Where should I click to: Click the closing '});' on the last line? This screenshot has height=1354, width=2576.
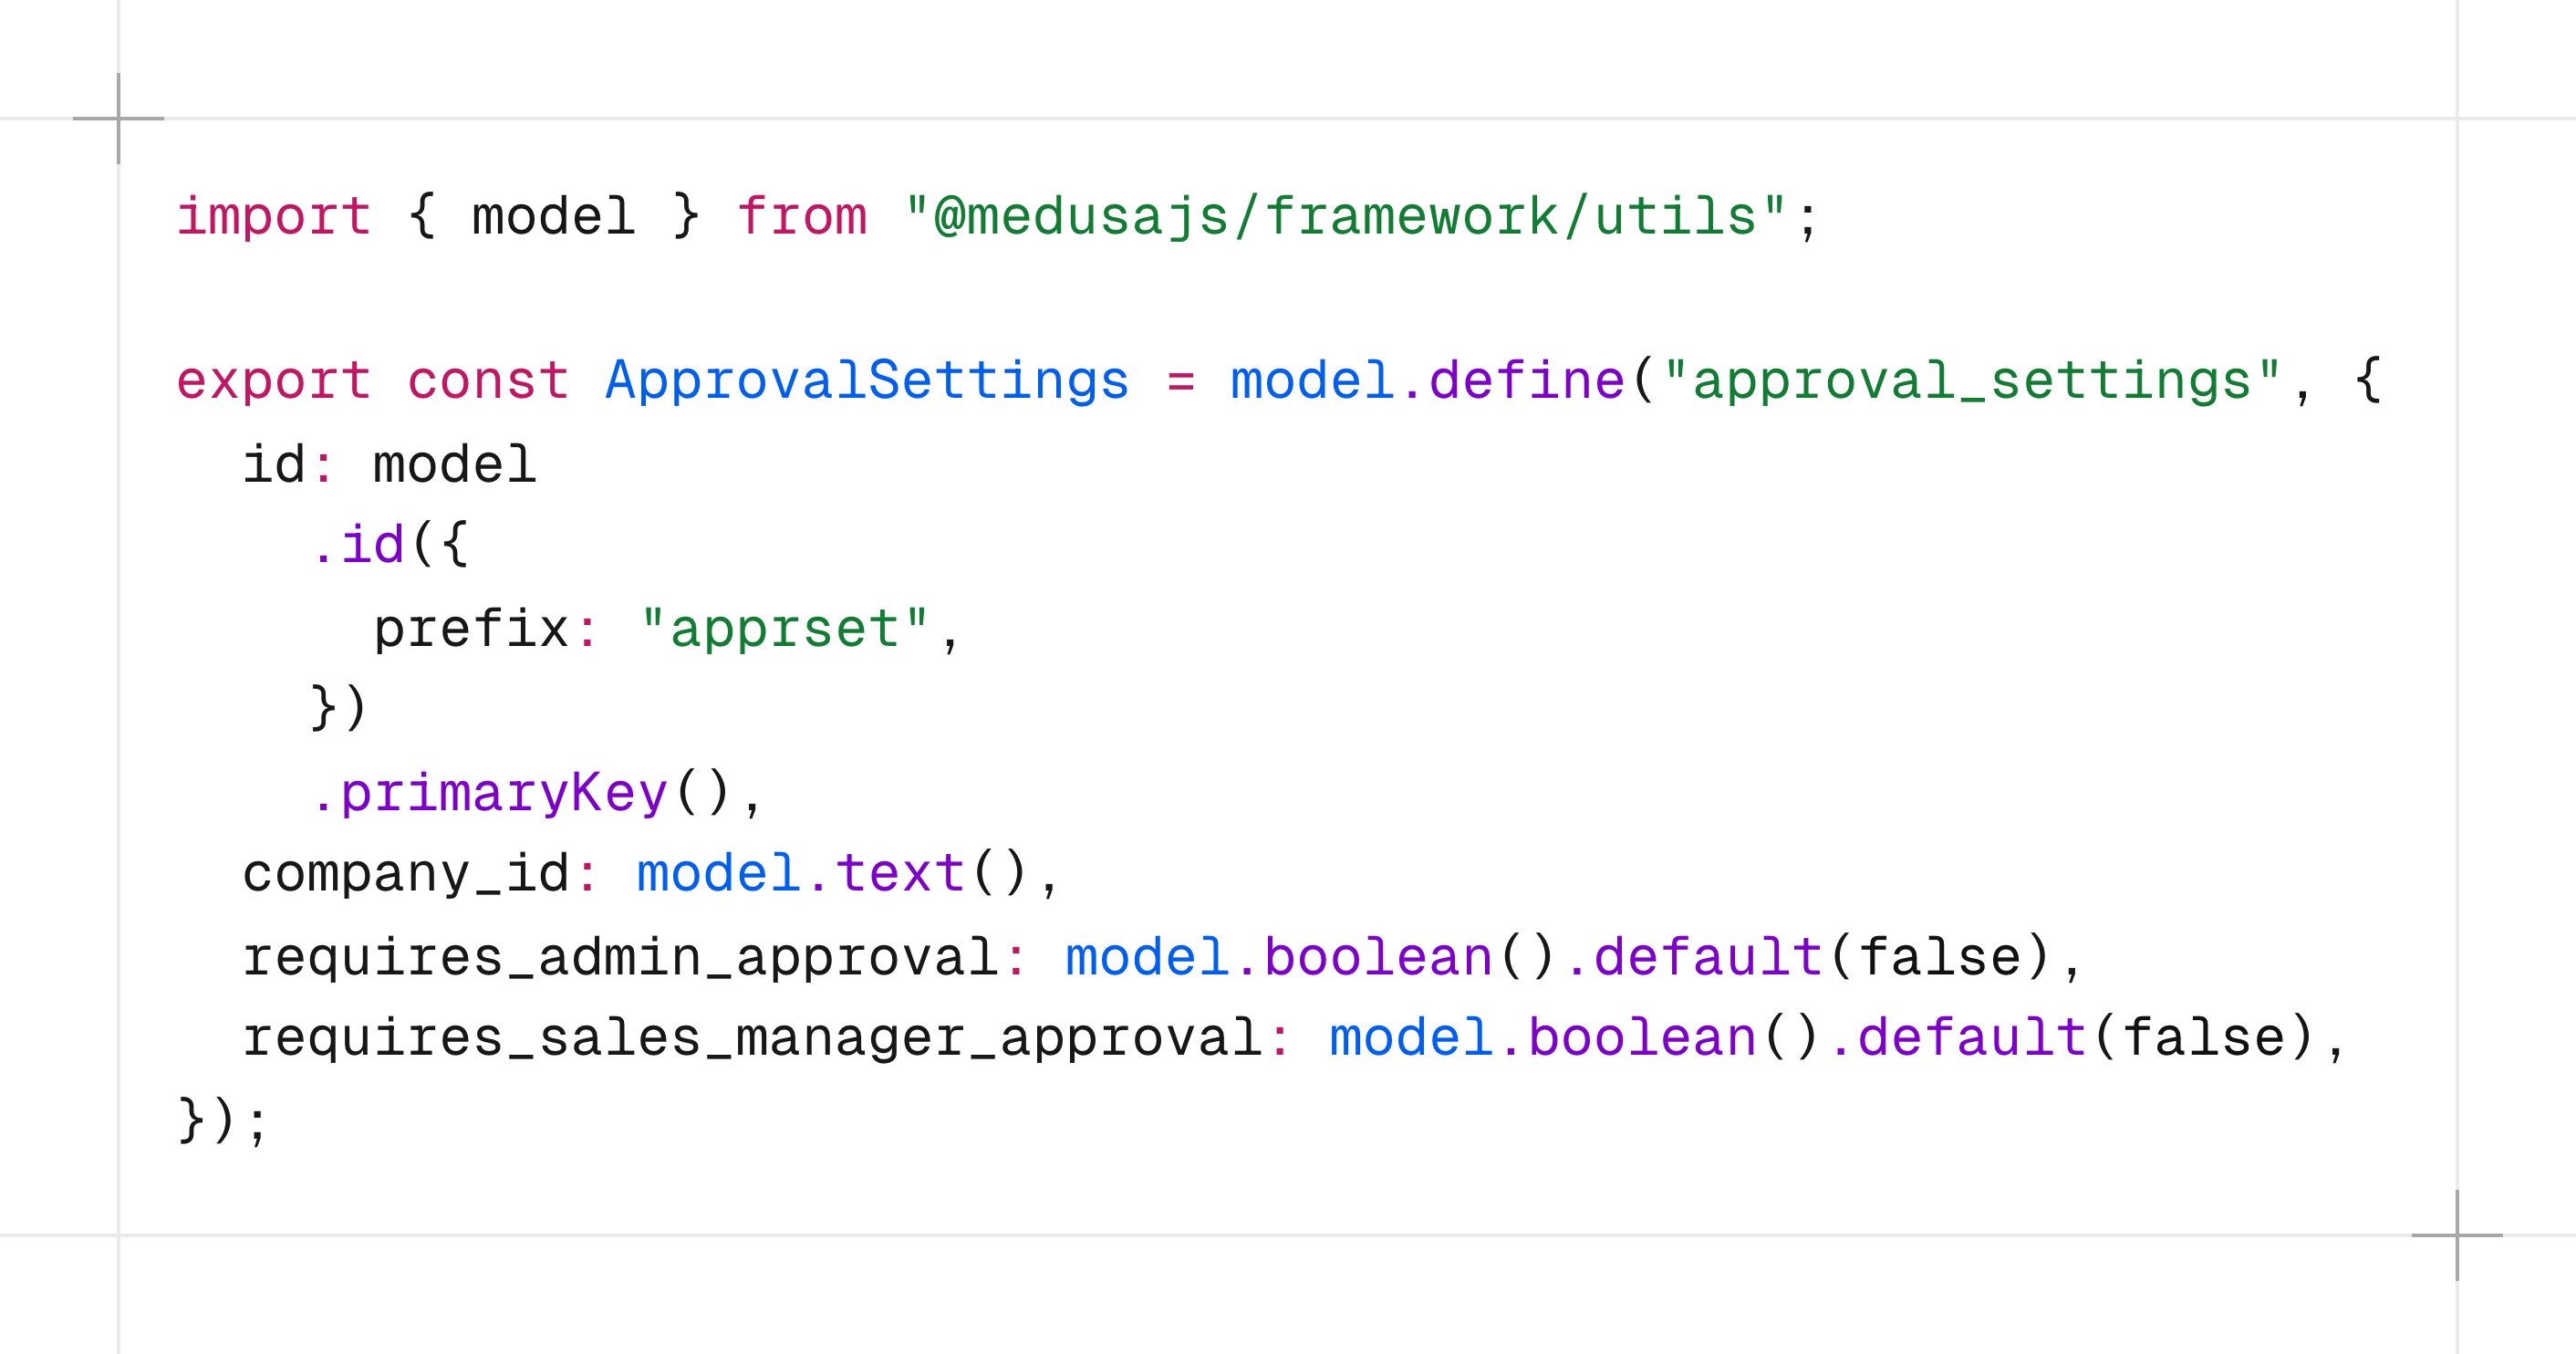click(x=224, y=1121)
